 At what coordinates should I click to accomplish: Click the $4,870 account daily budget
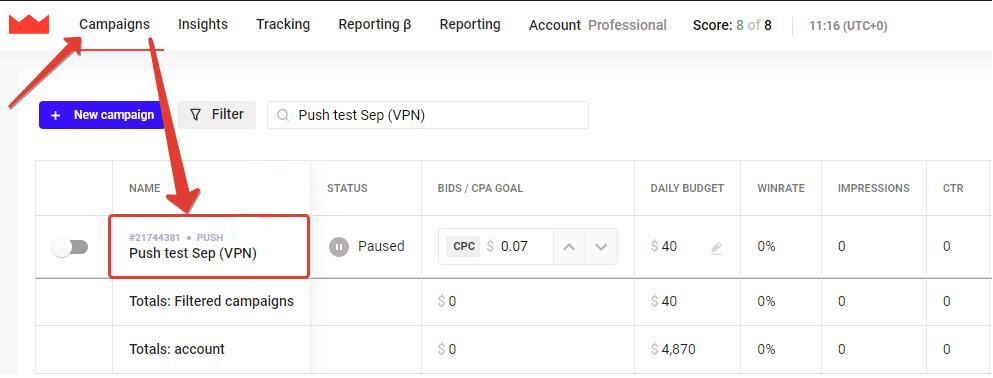pyautogui.click(x=673, y=349)
